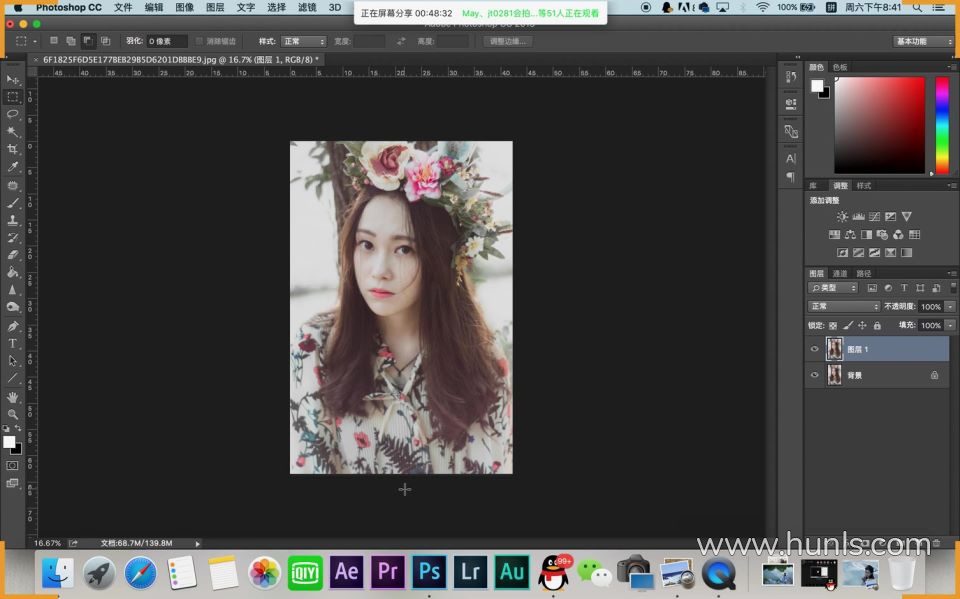Open the layer blend mode 正常 dropdown
The width and height of the screenshot is (960, 599).
(x=844, y=306)
